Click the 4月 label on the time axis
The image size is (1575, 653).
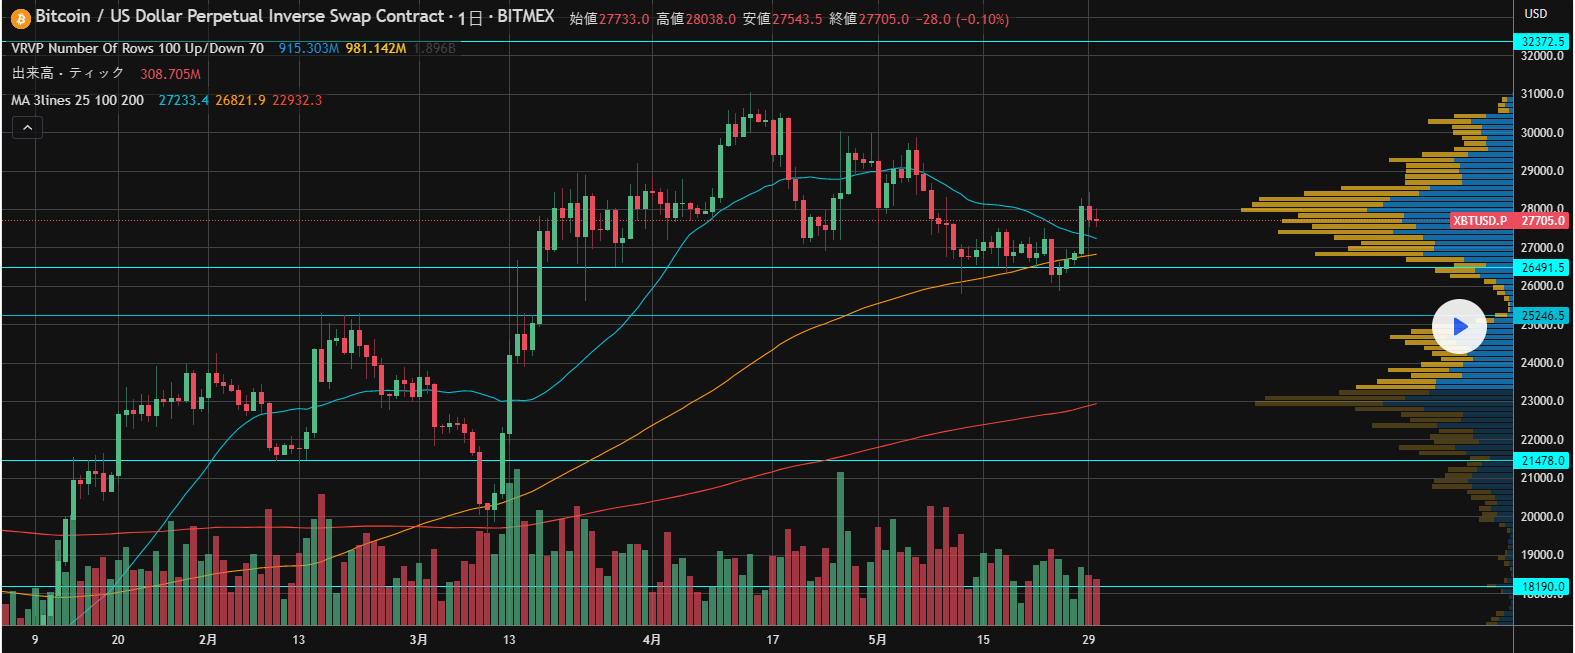[x=652, y=640]
